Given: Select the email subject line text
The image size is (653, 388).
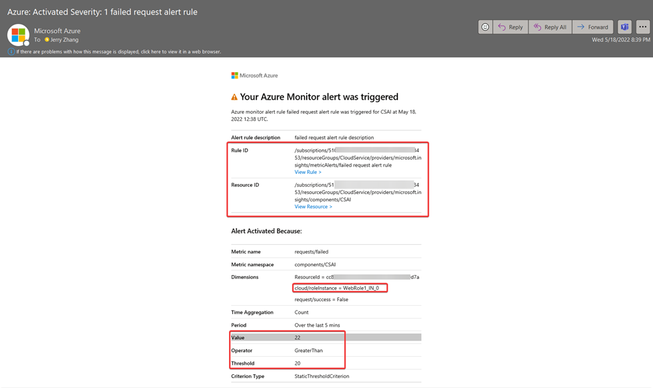Looking at the screenshot, I should pos(102,12).
